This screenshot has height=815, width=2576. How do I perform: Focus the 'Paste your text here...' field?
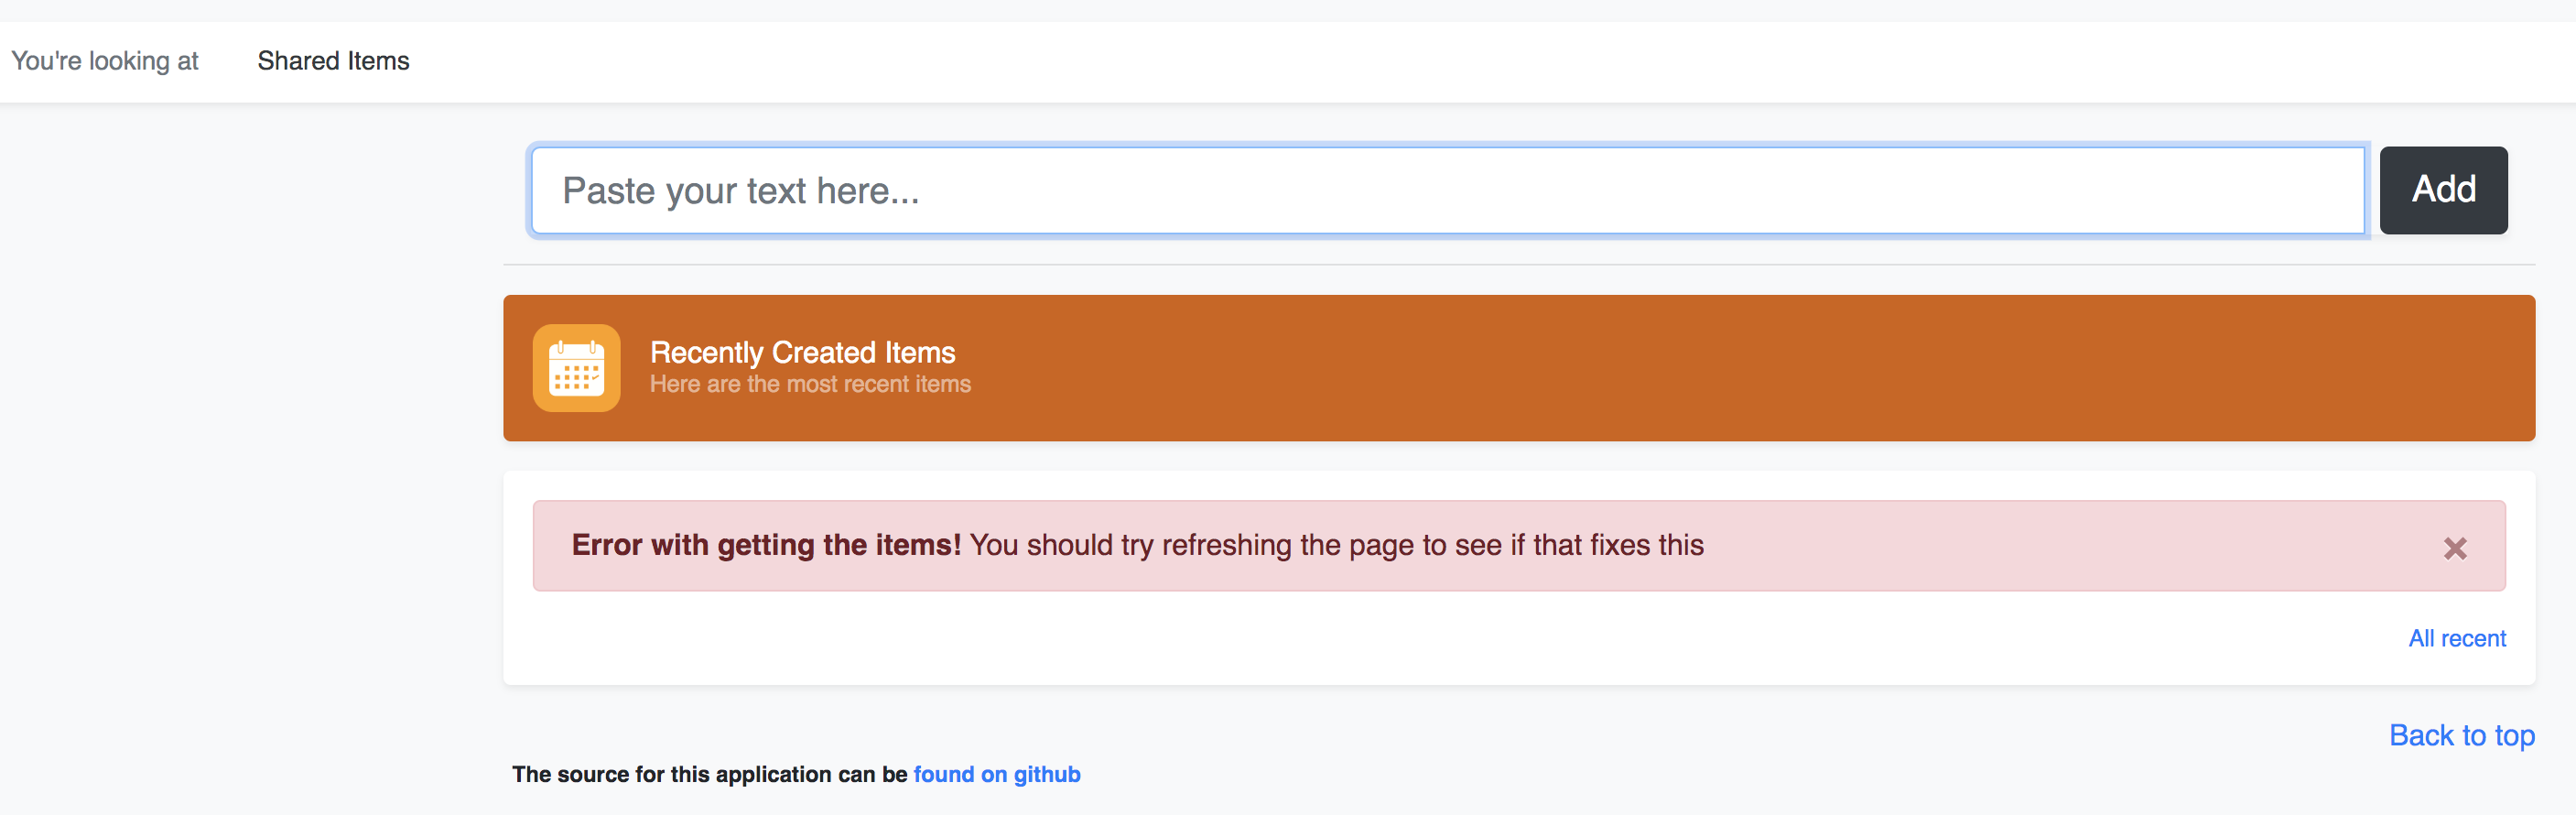[1448, 190]
